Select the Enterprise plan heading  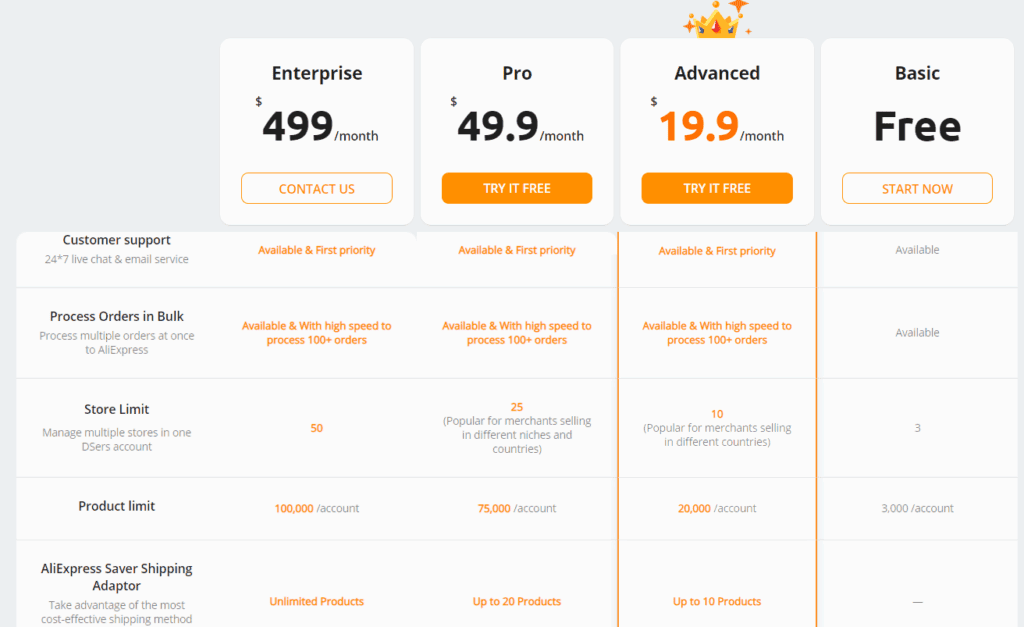tap(317, 73)
